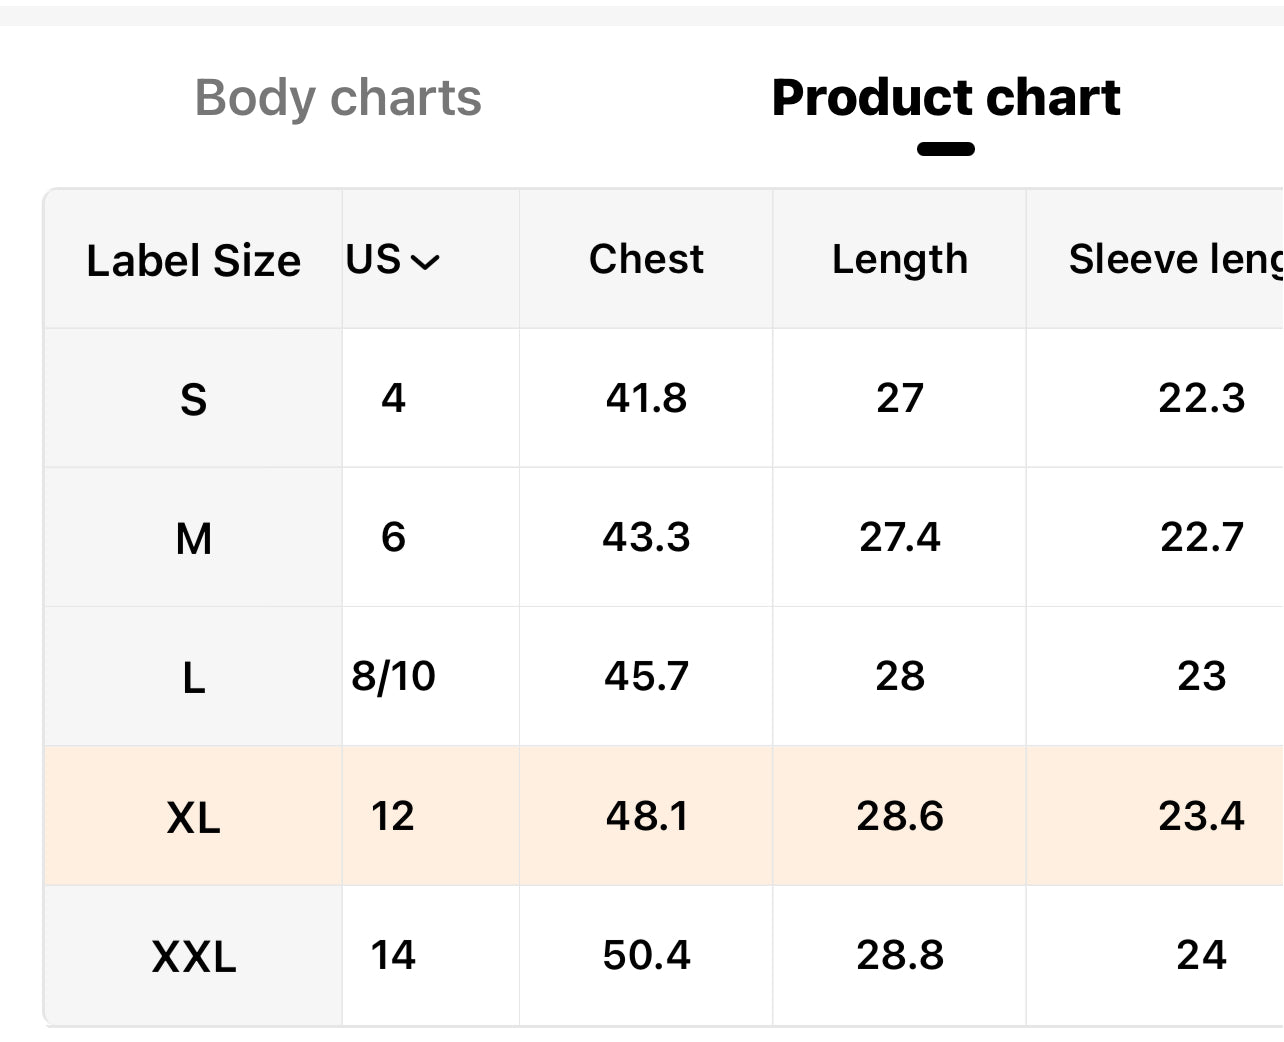Select the L size row label
1284x1042 pixels.
click(193, 678)
